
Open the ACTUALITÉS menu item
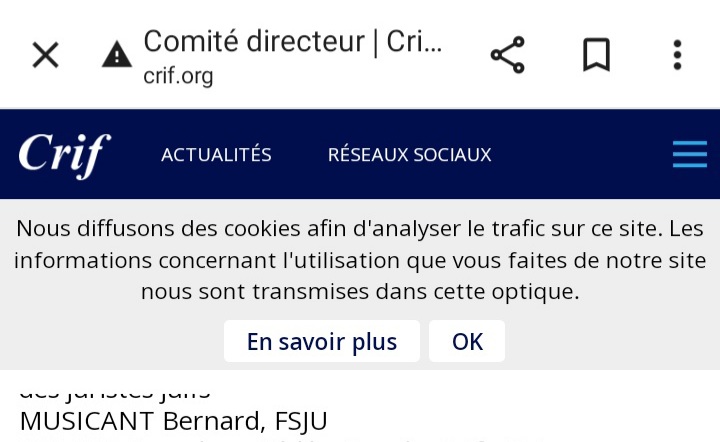pyautogui.click(x=216, y=155)
